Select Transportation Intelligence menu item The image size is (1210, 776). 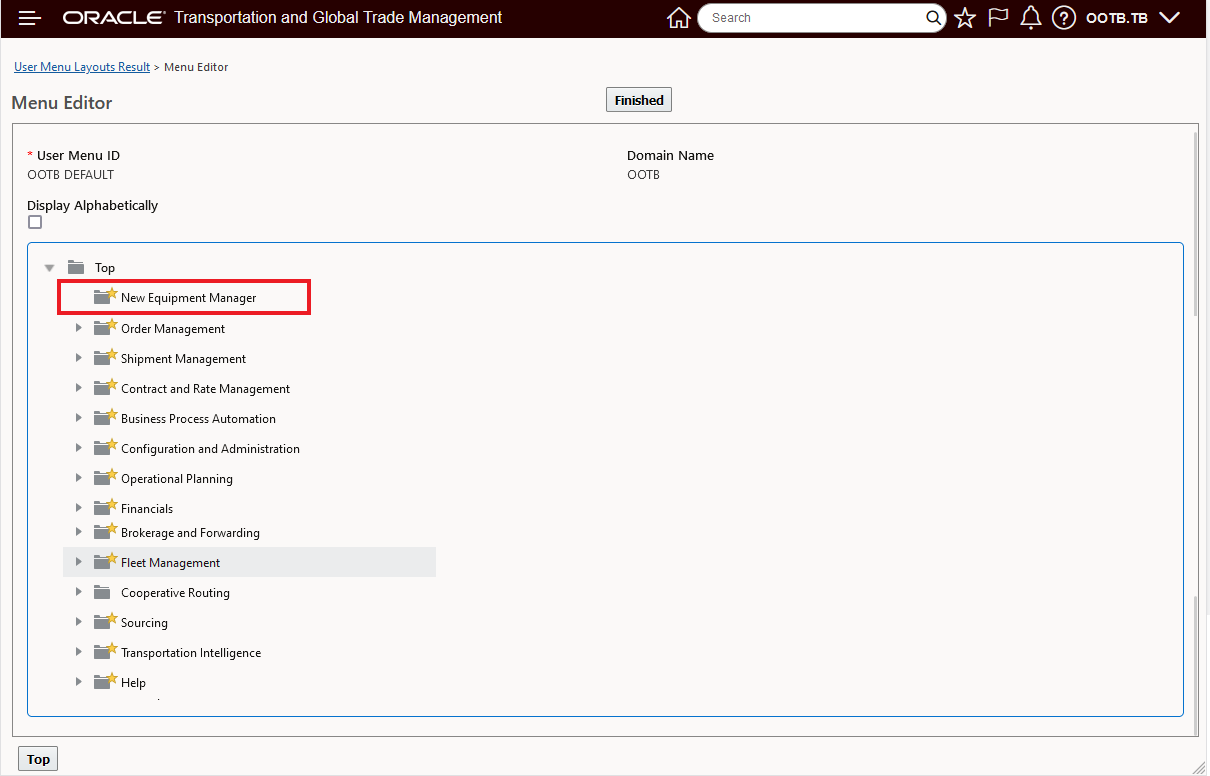tap(191, 653)
